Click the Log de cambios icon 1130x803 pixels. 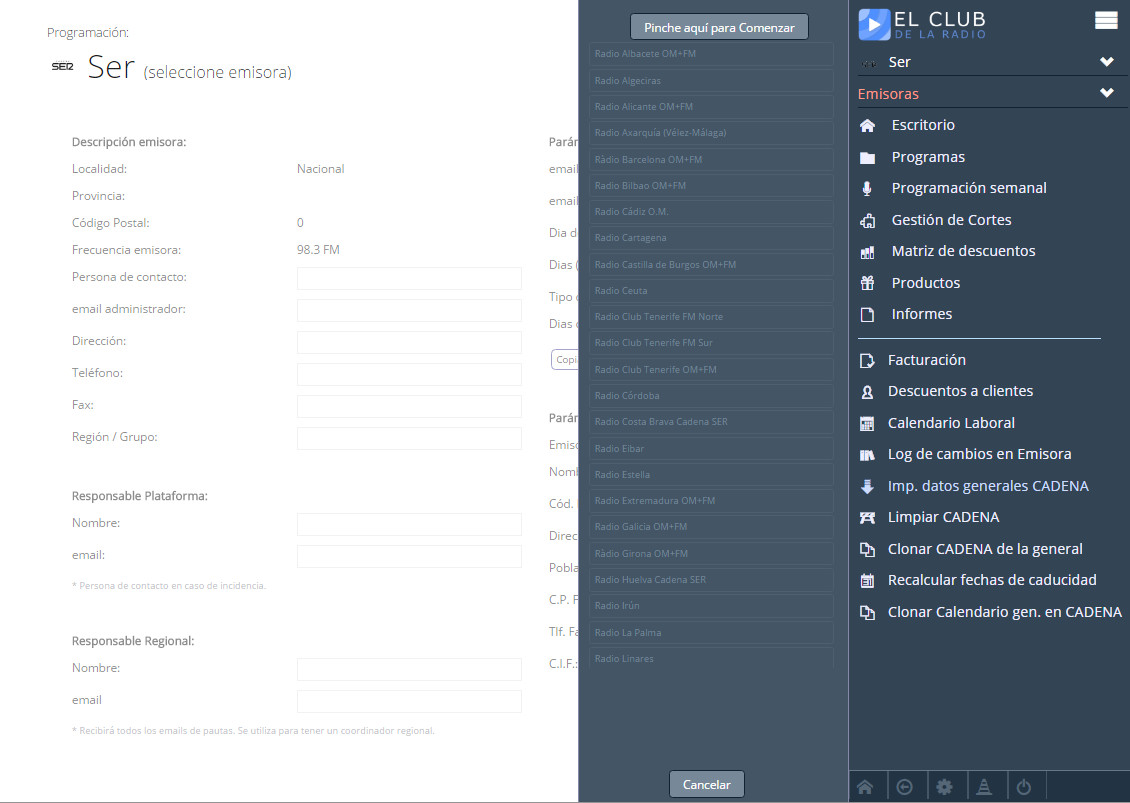pos(867,455)
